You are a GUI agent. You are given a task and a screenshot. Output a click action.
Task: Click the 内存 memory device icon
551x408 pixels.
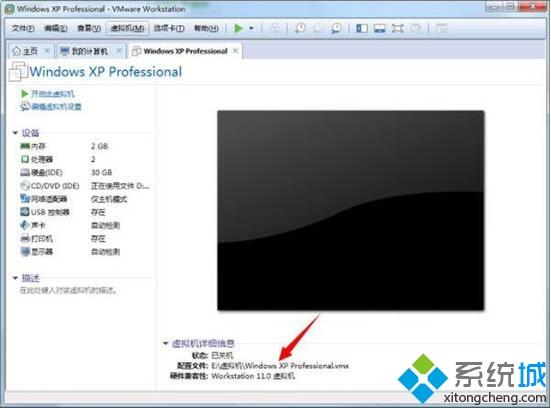pos(25,146)
